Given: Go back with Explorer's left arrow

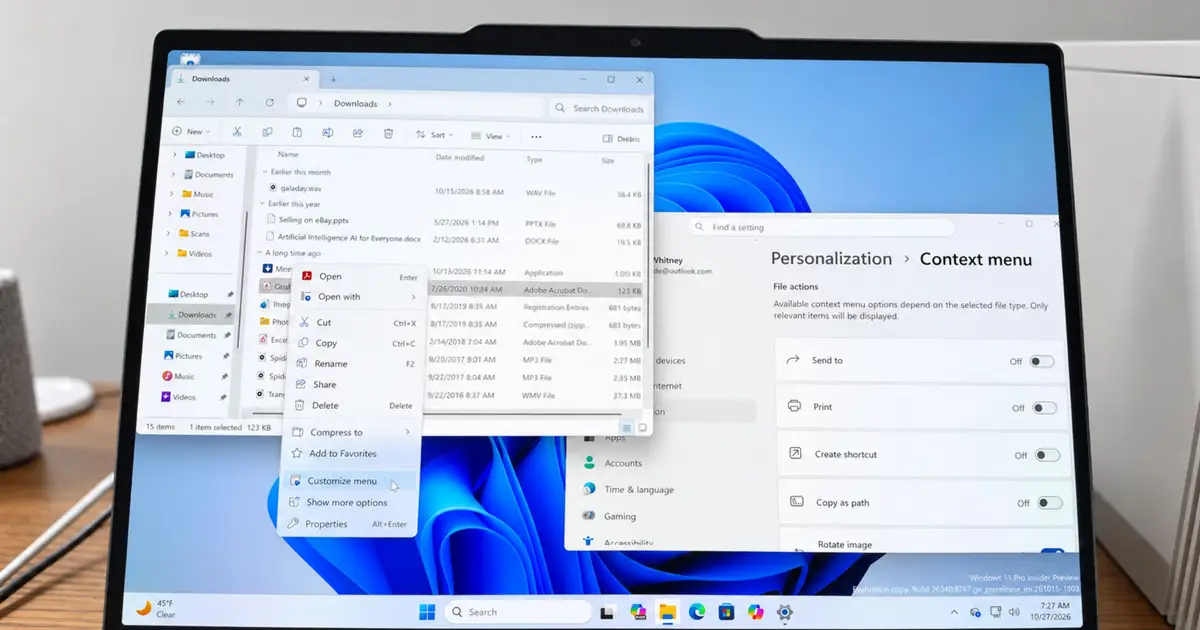Looking at the screenshot, I should [x=180, y=102].
